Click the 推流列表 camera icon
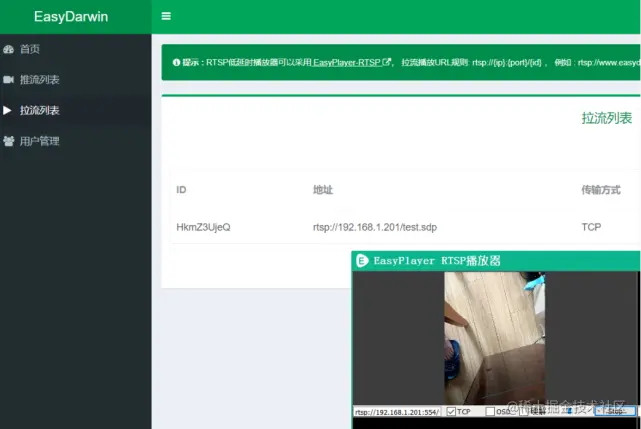 coord(9,79)
